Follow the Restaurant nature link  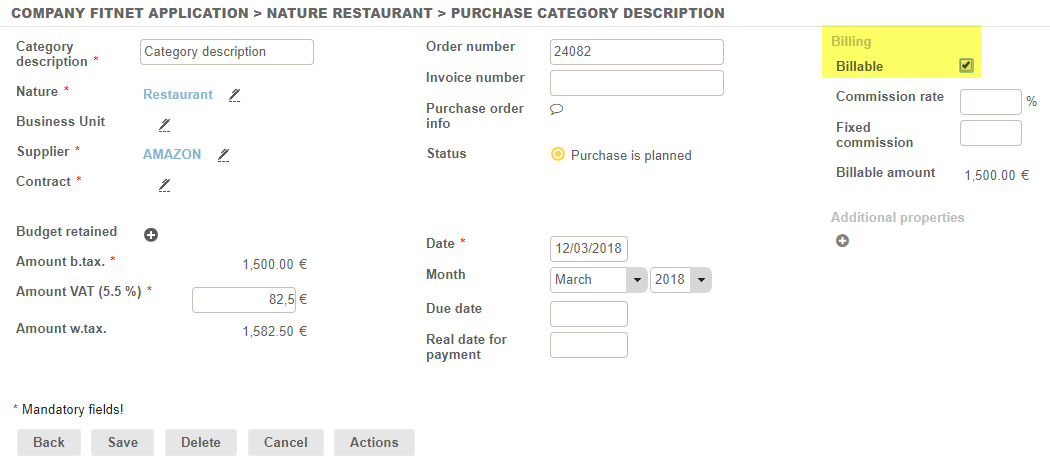click(x=178, y=95)
